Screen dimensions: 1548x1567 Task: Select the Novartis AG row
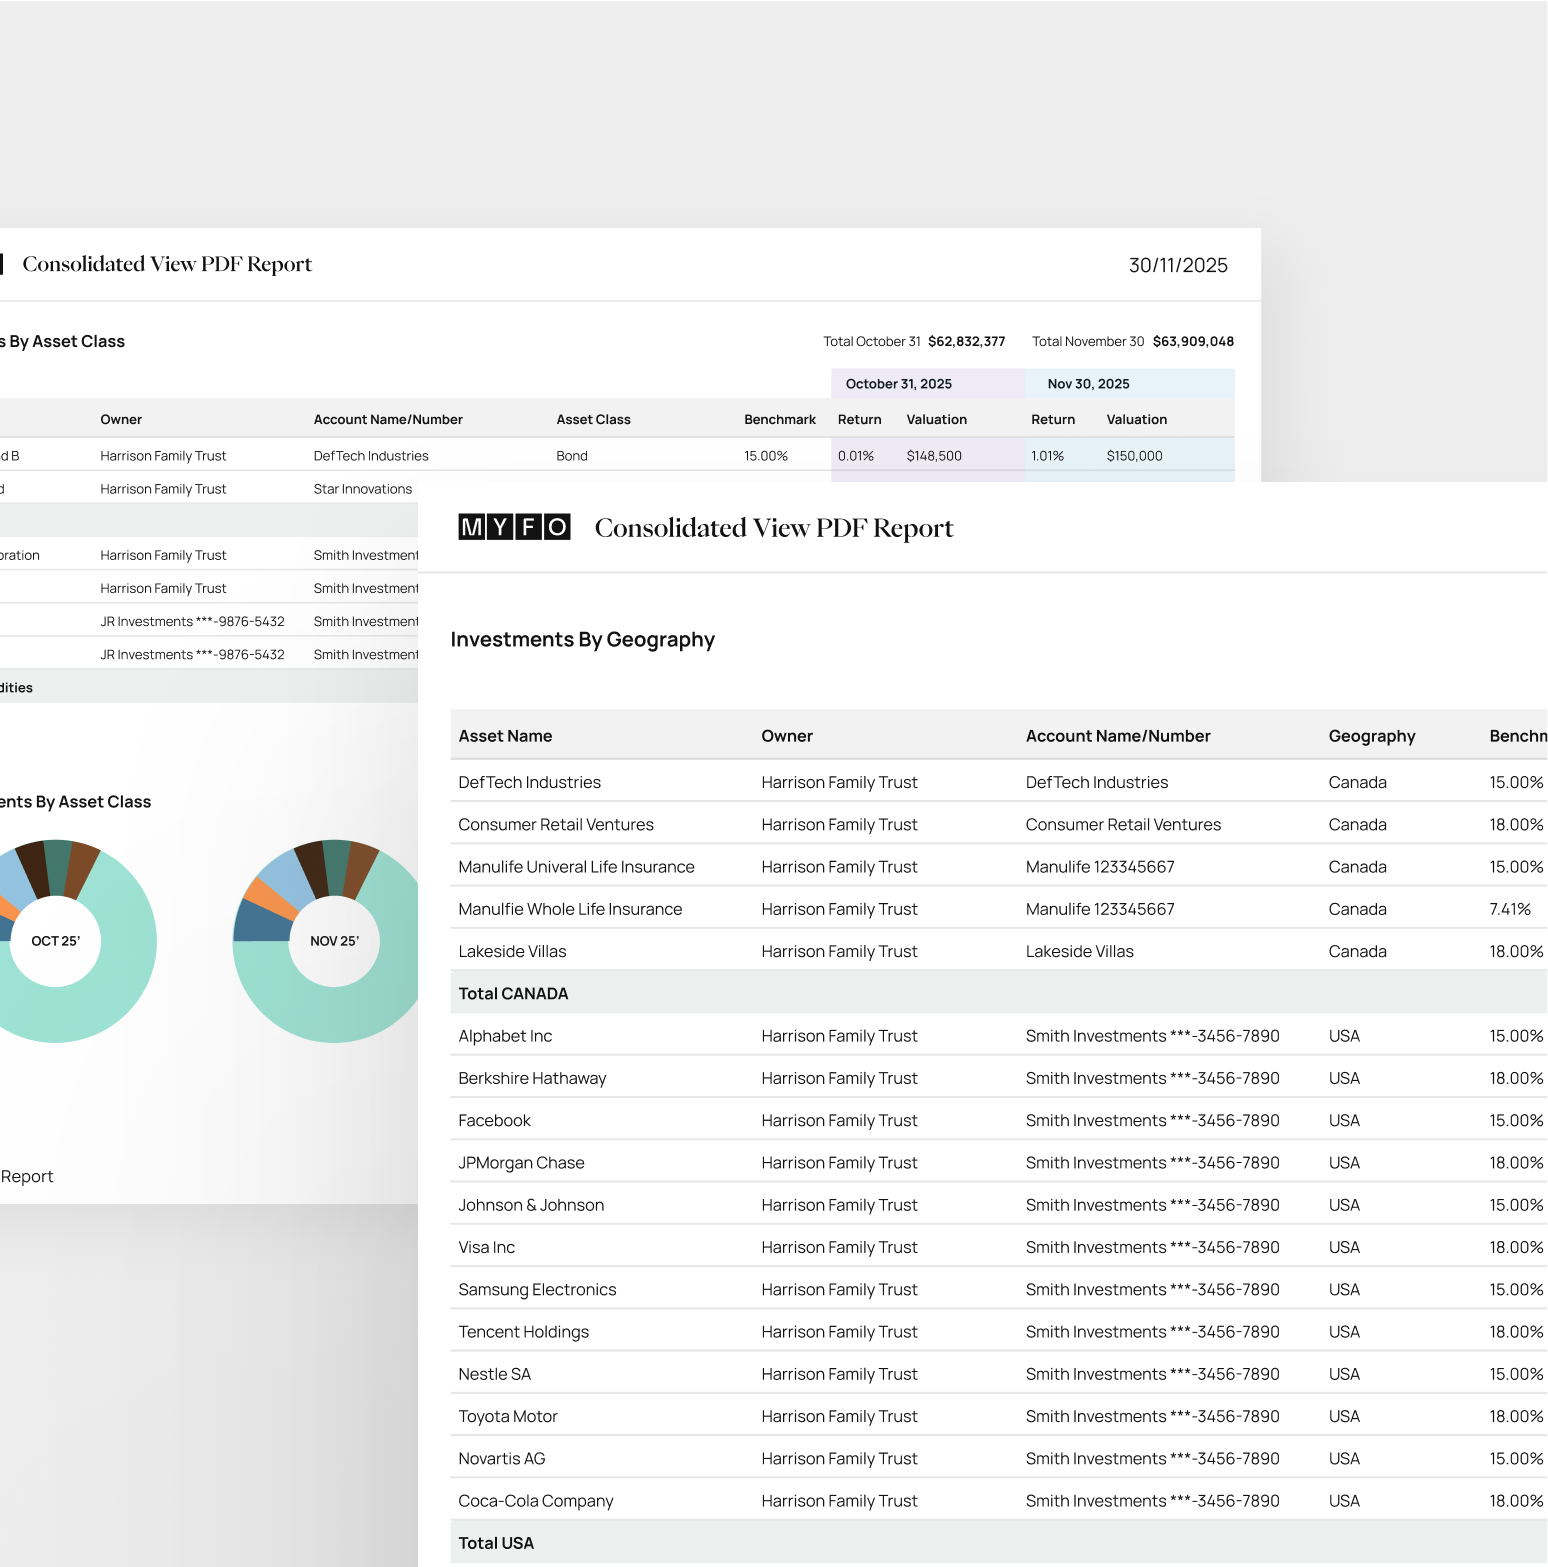pos(998,1458)
